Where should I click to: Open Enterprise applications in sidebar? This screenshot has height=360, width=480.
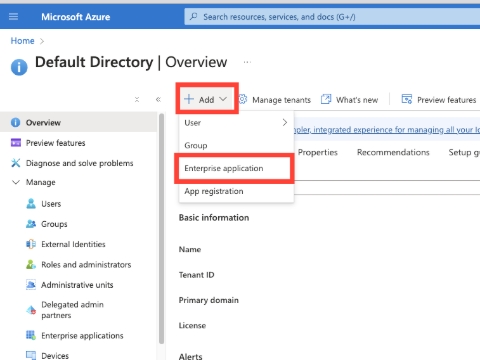[82, 336]
